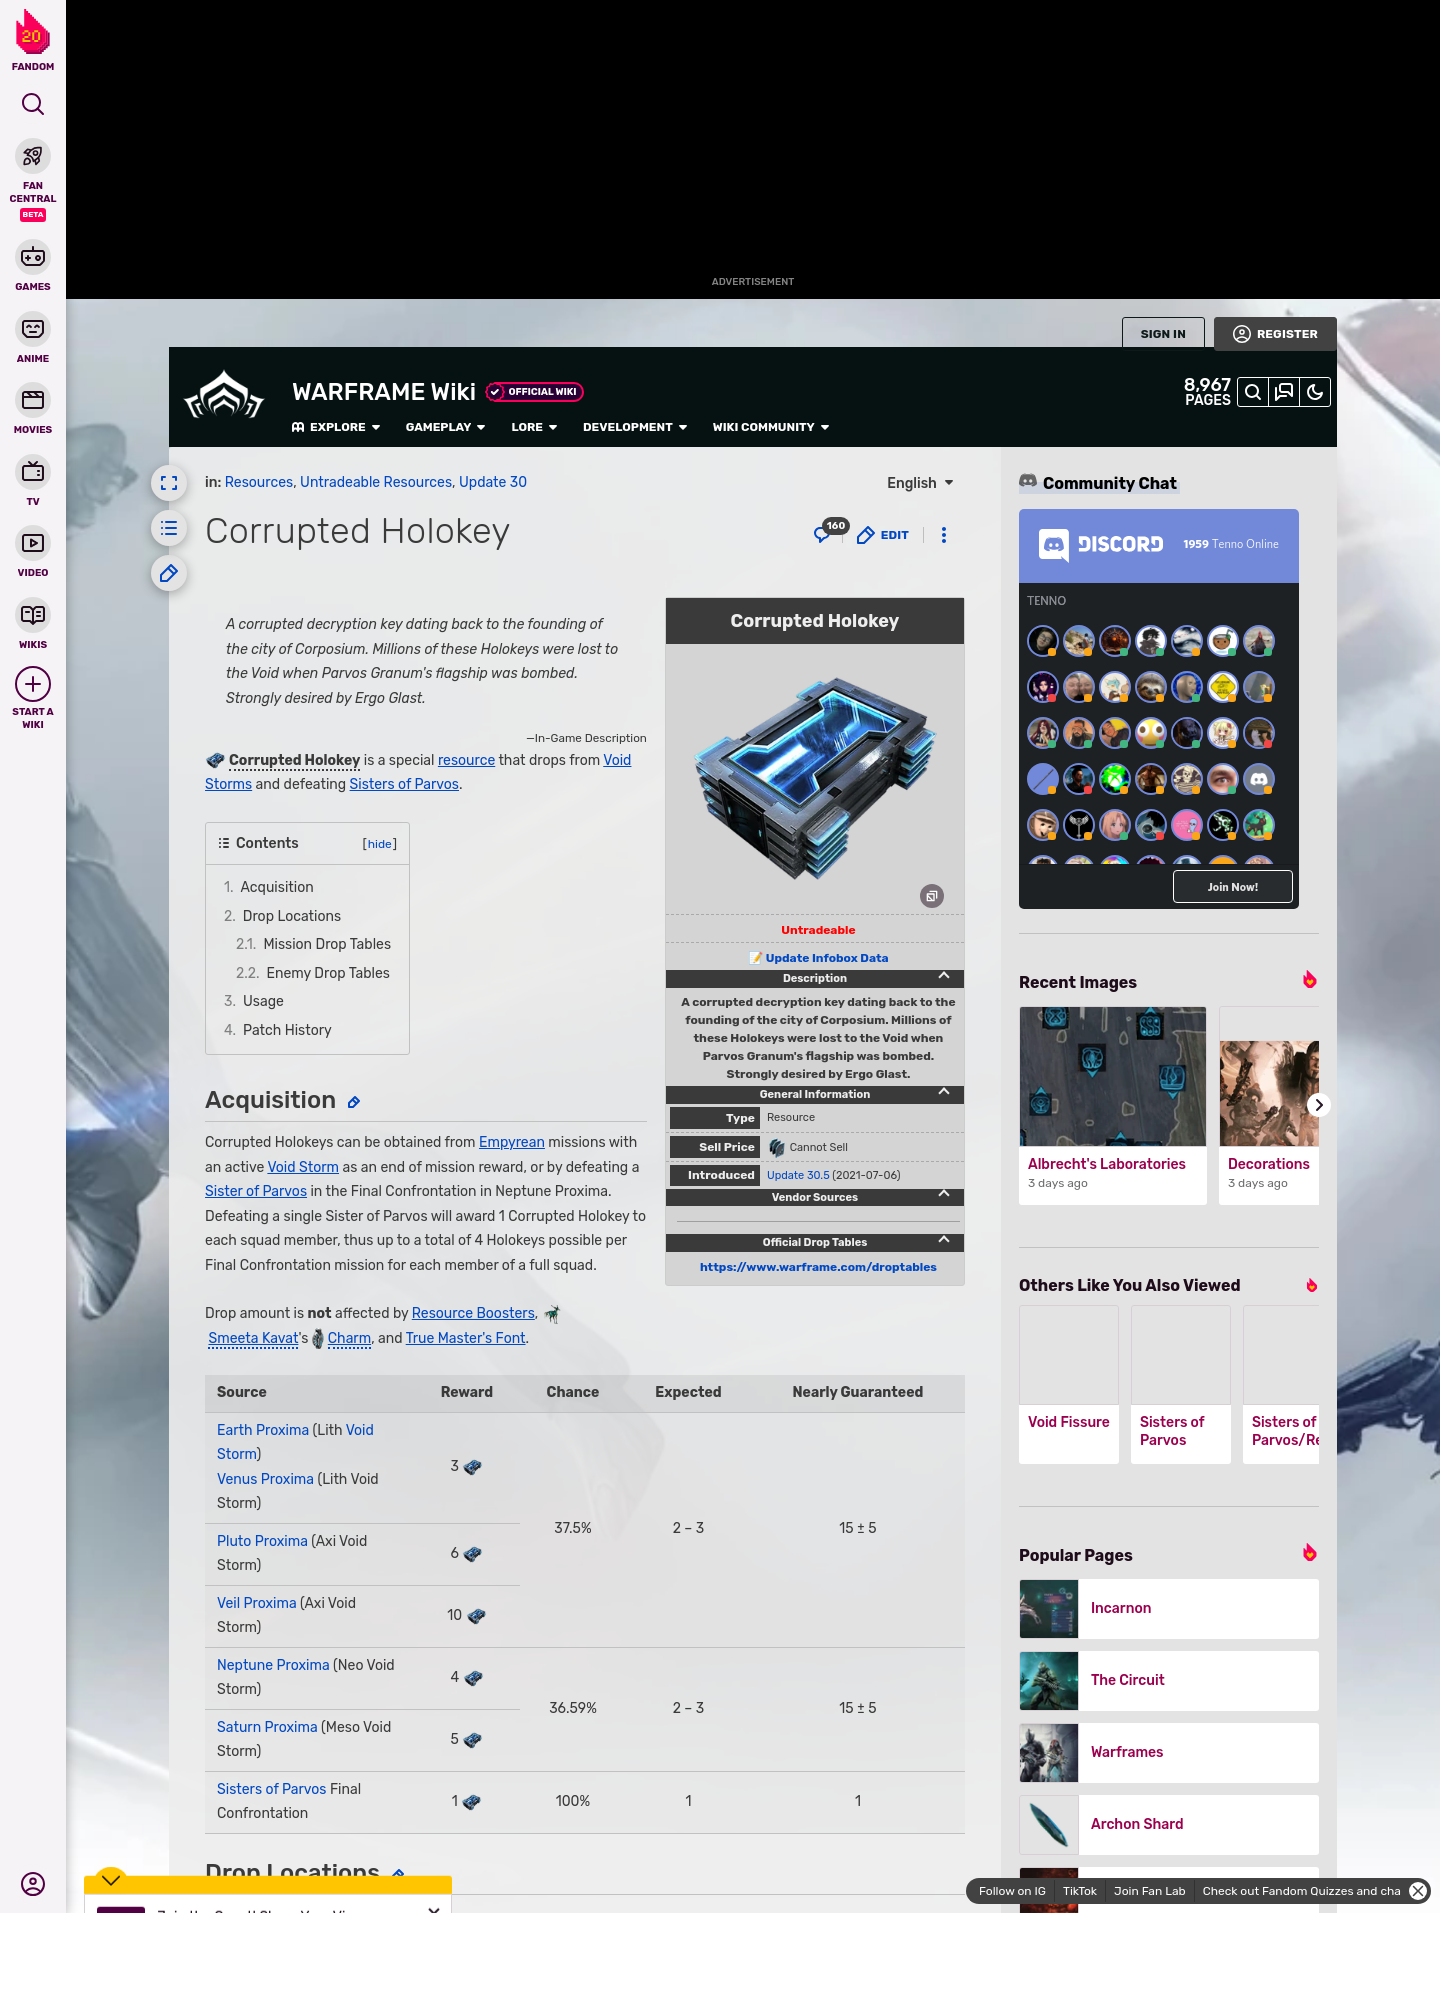Image resolution: width=1440 pixels, height=2000 pixels.
Task: Open the Video sidebar icon
Action: pos(33,543)
